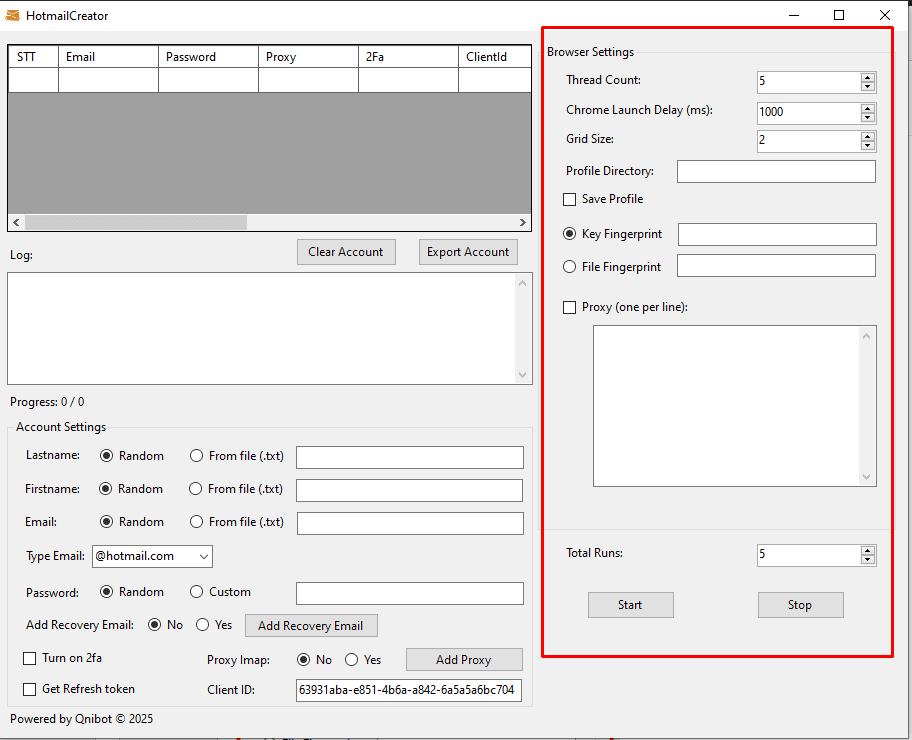
Task: Tick the Proxy (one per line) checkbox
Action: click(569, 307)
